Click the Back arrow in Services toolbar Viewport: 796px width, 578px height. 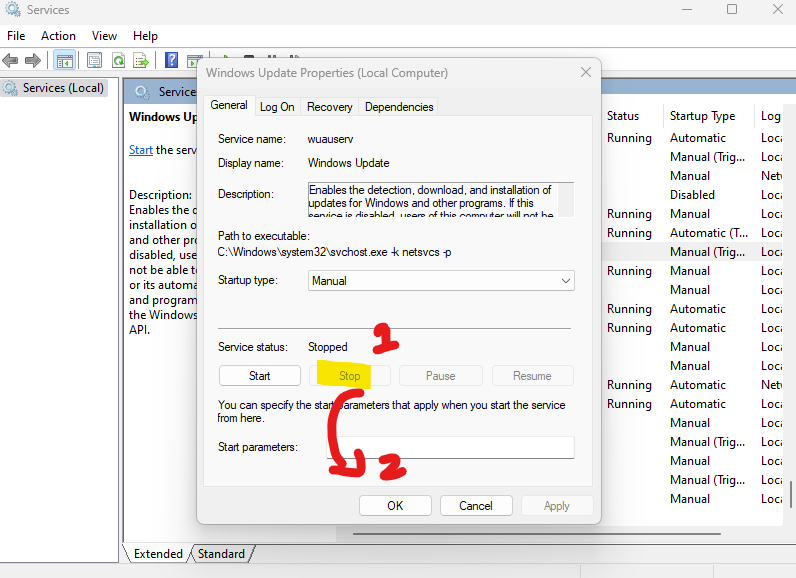10,61
